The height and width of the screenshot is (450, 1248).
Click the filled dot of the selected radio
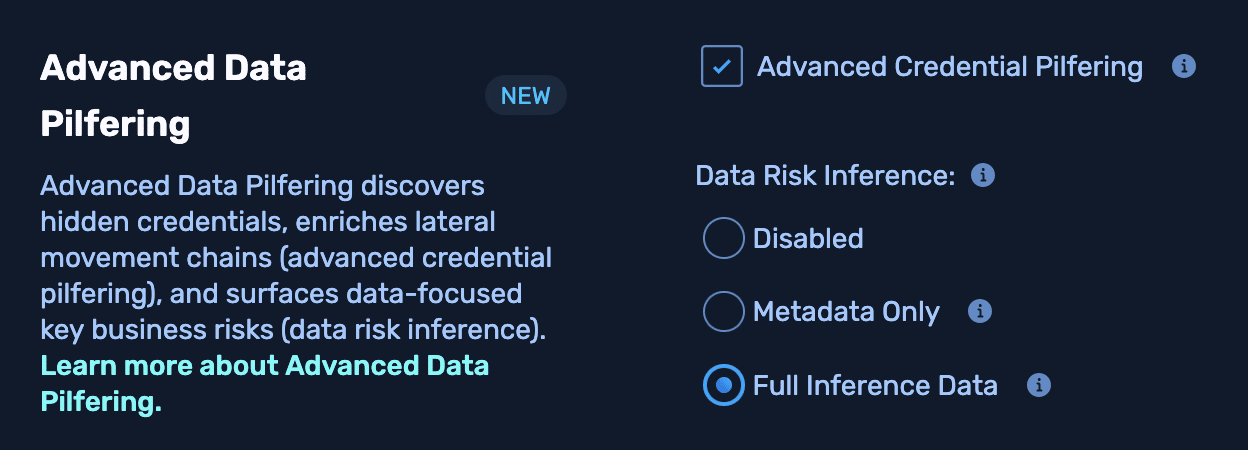coord(723,385)
